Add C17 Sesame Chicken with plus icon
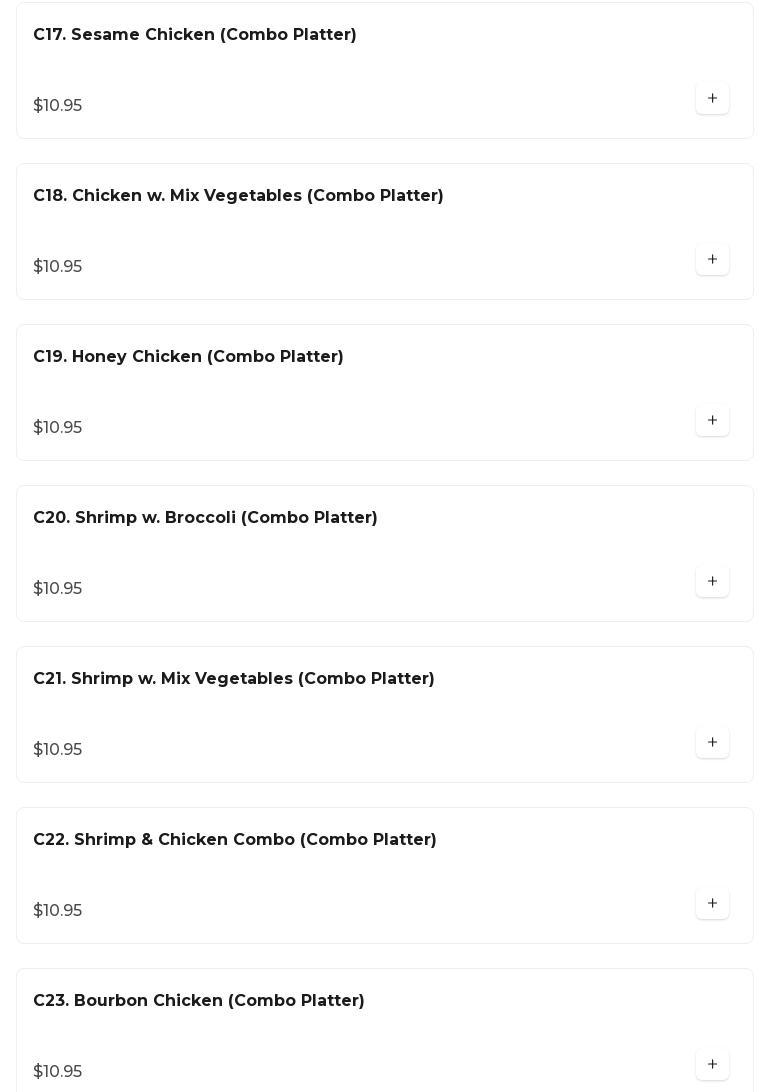This screenshot has width=770, height=1092. [x=712, y=98]
